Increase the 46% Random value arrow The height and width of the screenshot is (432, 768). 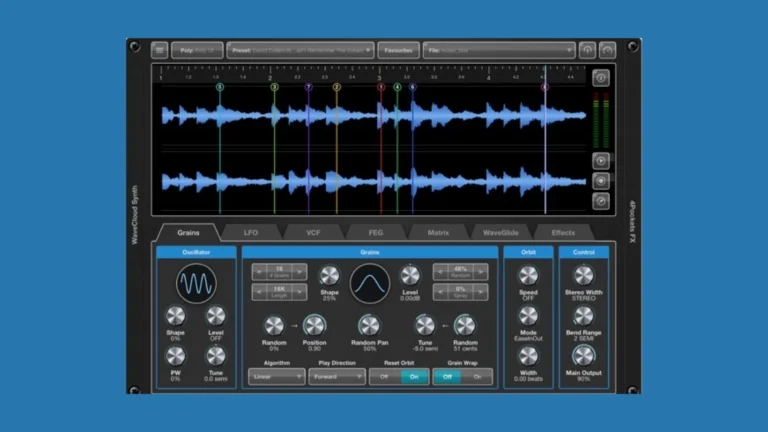coord(480,272)
